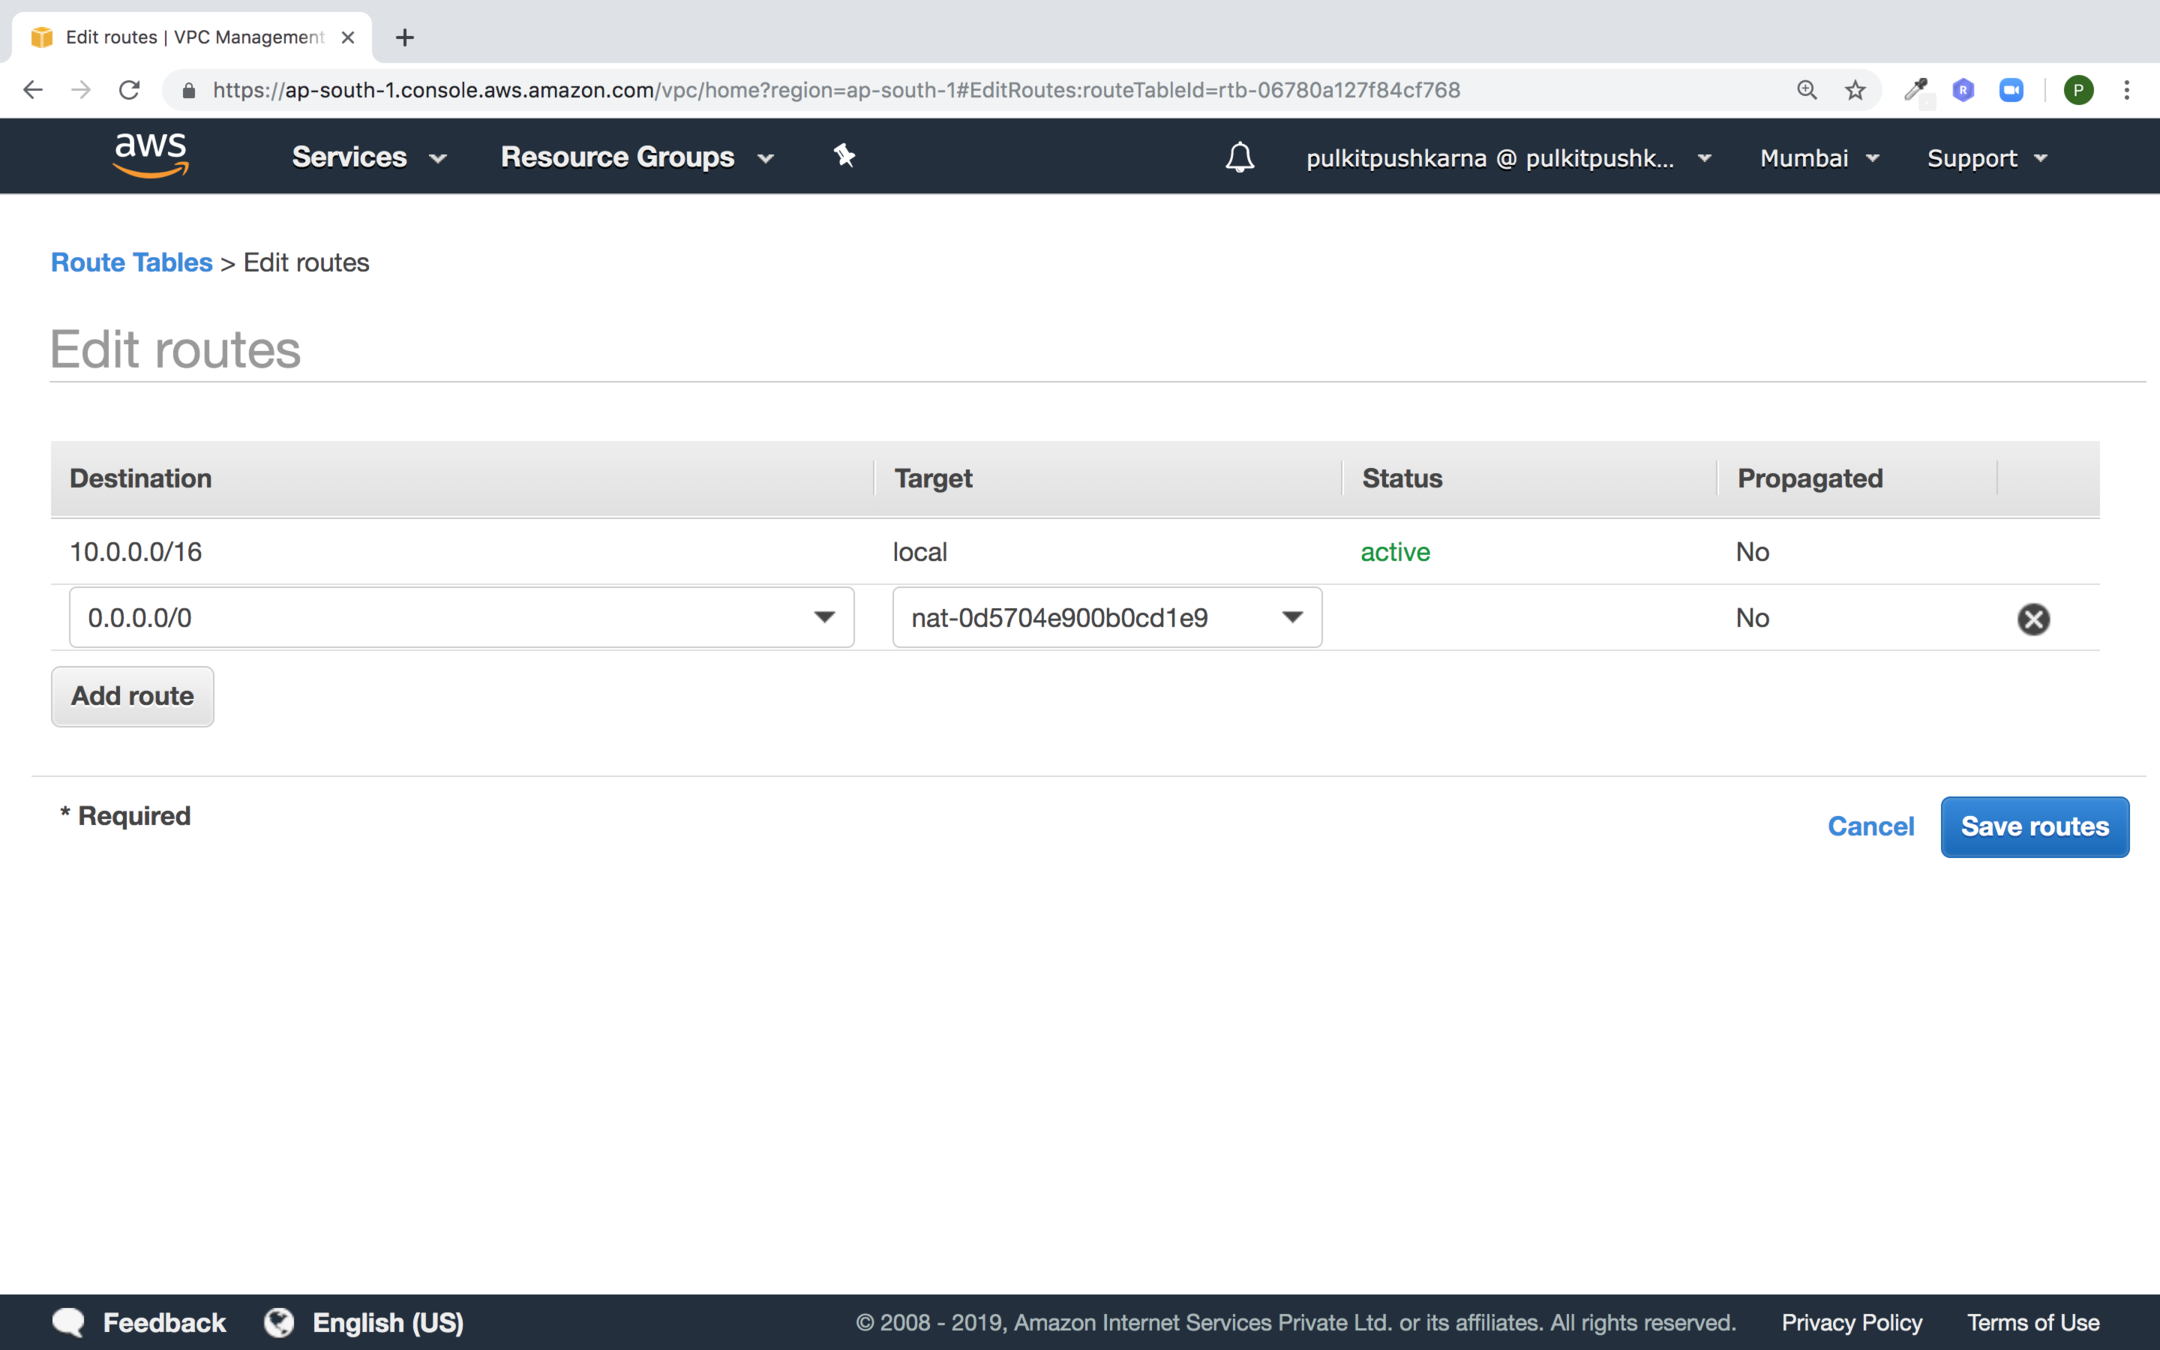This screenshot has width=2160, height=1350.
Task: Go back to Route Tables breadcrumb
Action: [x=131, y=262]
